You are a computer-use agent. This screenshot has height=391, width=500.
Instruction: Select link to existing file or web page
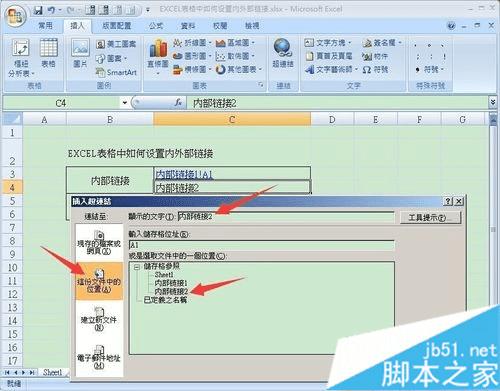[x=99, y=243]
